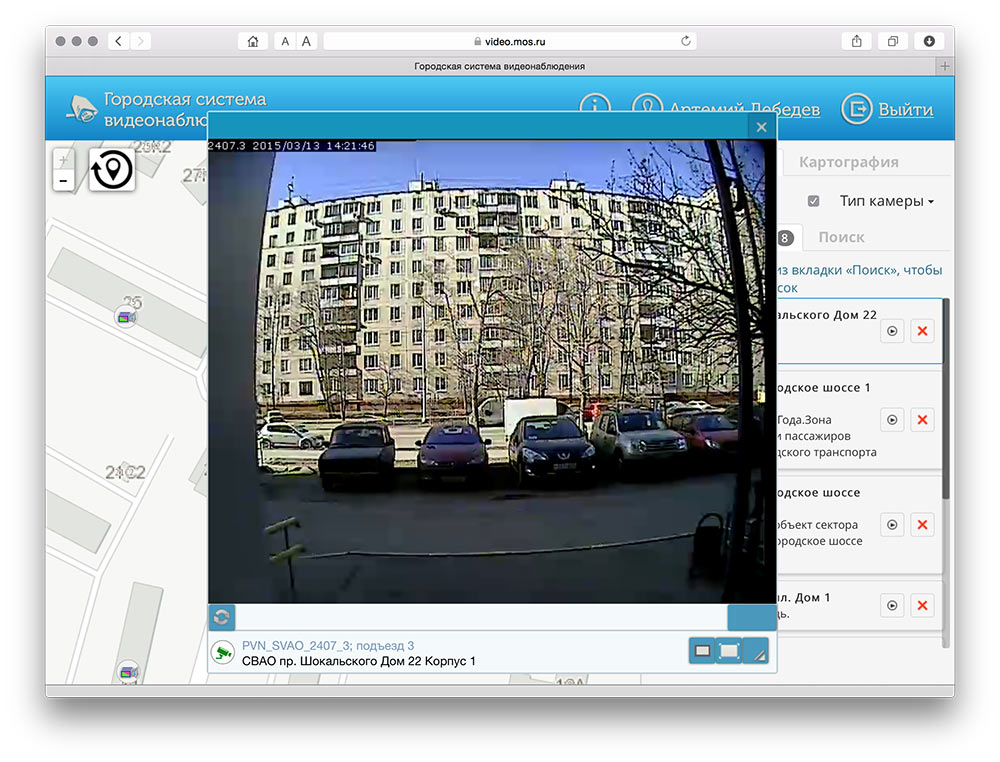
Task: Refresh the camera video stream
Action: click(x=222, y=617)
